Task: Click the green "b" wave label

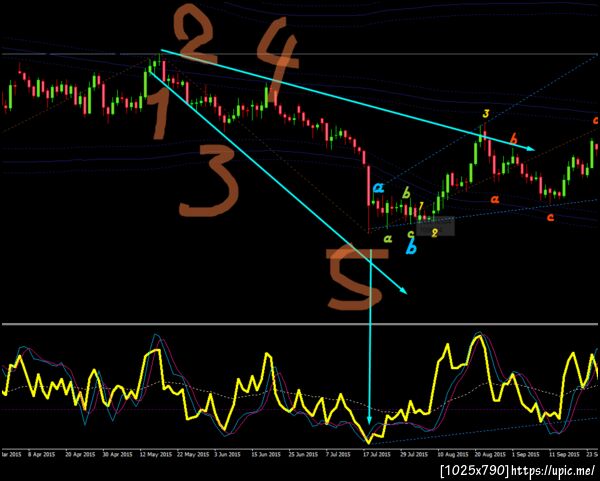Action: (x=406, y=192)
